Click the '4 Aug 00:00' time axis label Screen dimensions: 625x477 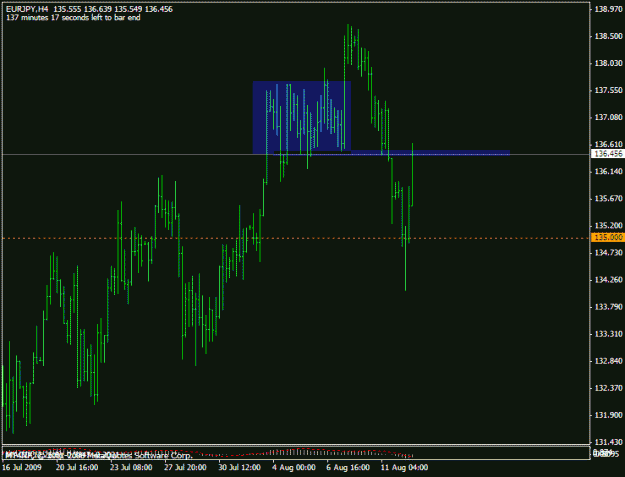click(x=294, y=467)
